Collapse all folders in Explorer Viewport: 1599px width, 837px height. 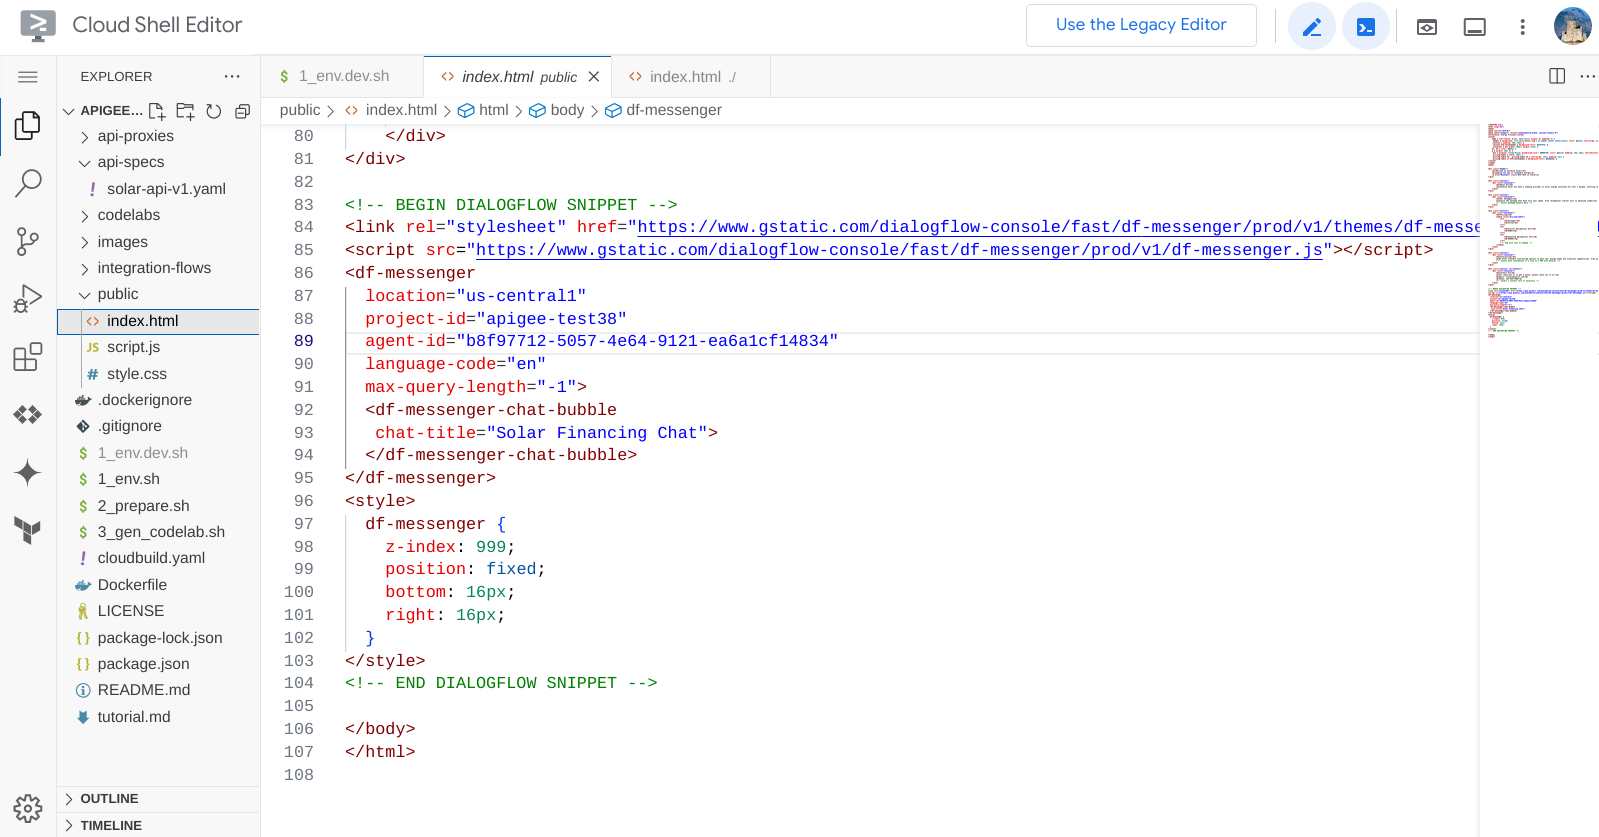(242, 111)
